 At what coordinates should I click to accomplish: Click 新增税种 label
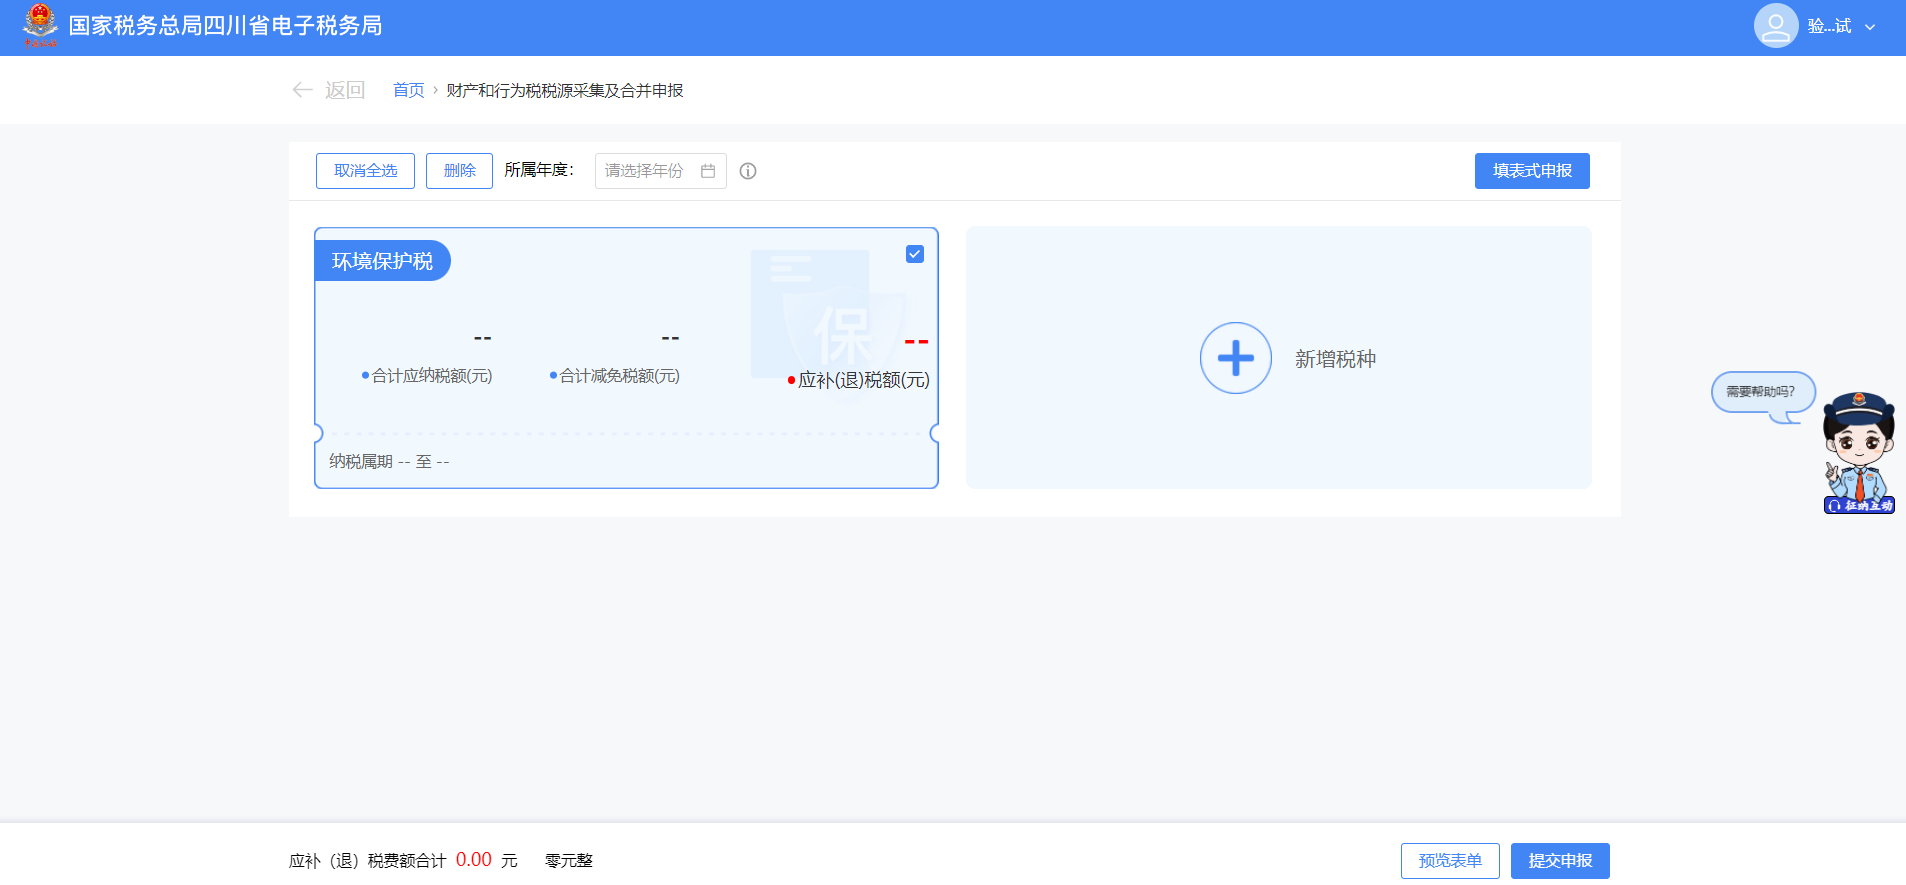[1336, 359]
